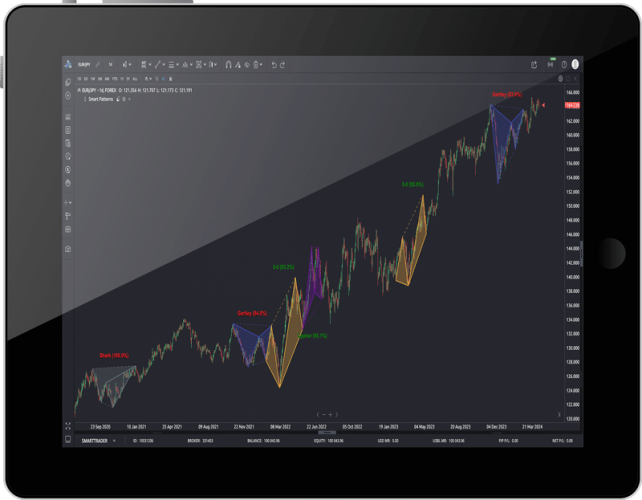This screenshot has width=642, height=500.
Task: Jump to latest bar with right-edge chevron
Action: 559,415
